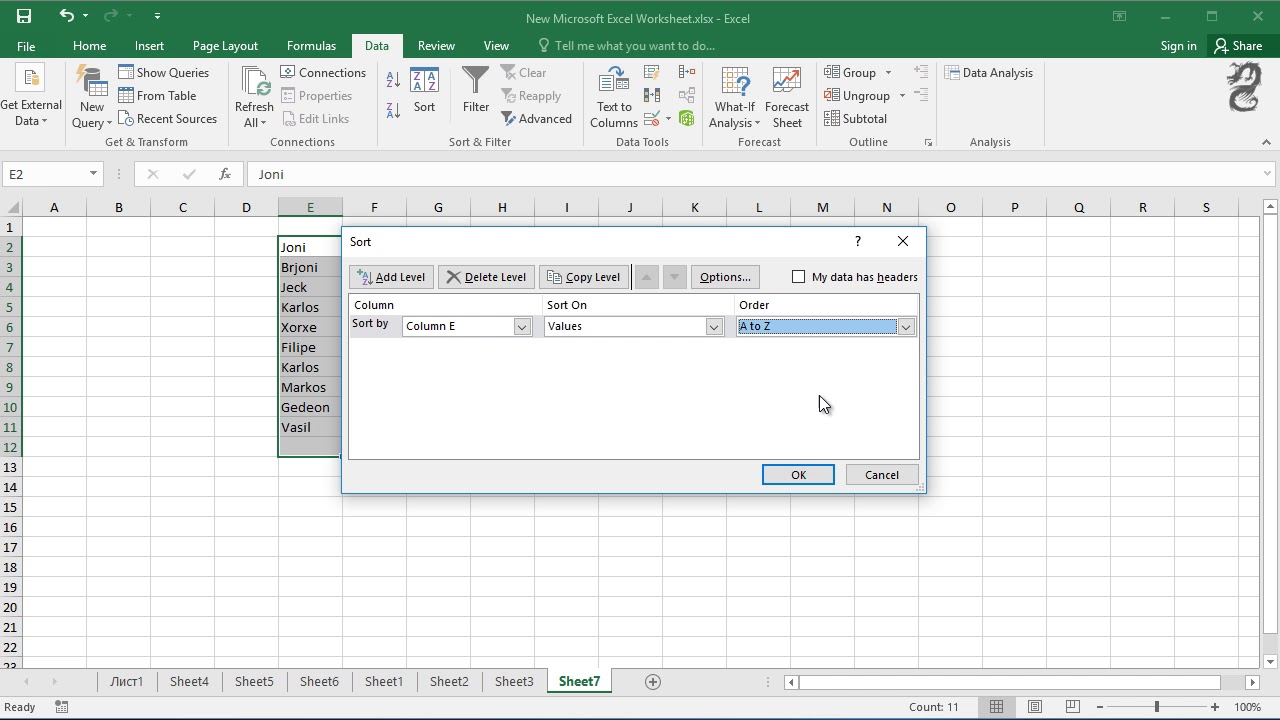The image size is (1280, 720).
Task: Switch to Home tab
Action: click(x=89, y=45)
